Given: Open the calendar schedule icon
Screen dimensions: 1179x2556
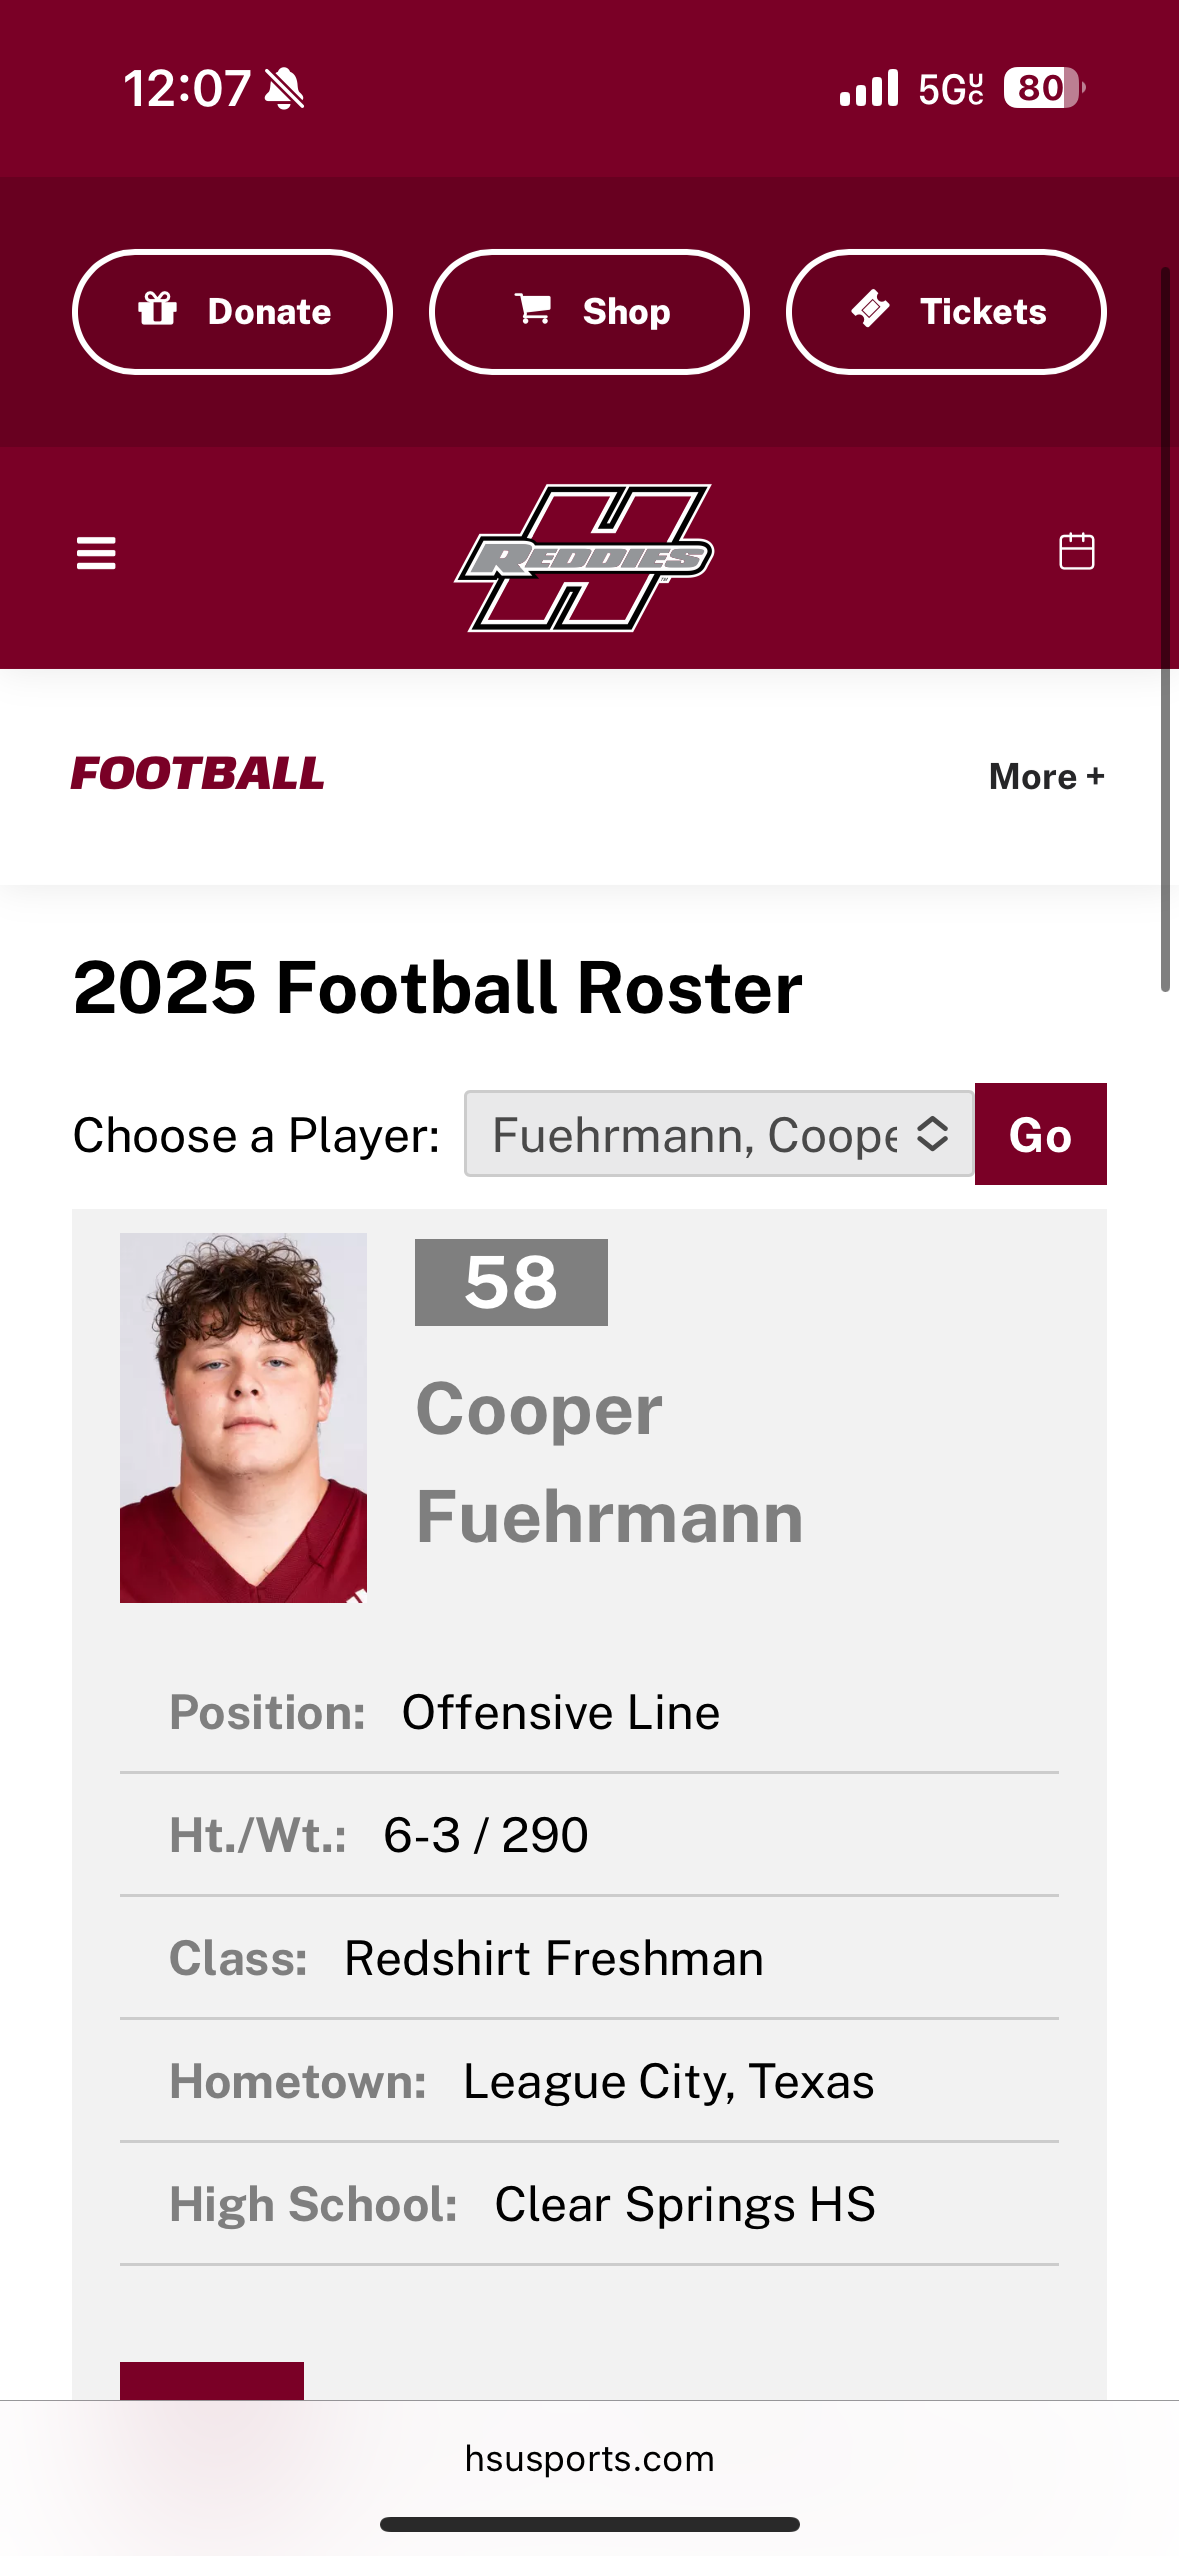Looking at the screenshot, I should (1076, 551).
